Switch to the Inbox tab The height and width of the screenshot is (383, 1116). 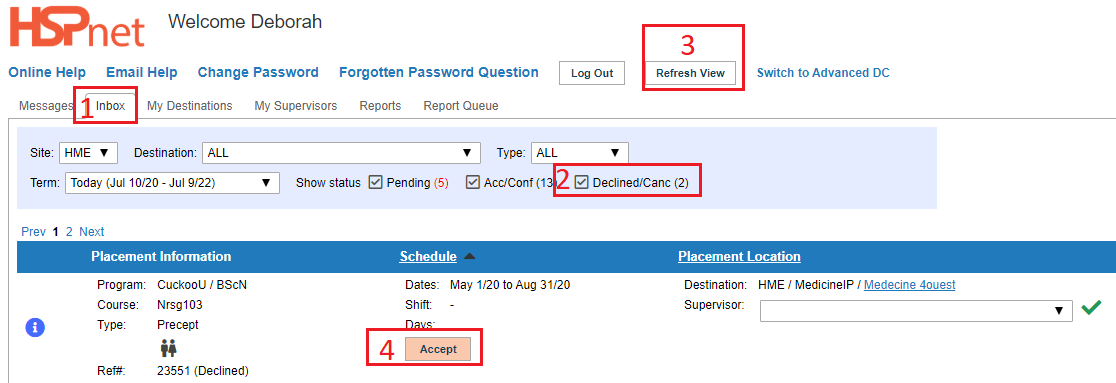point(110,106)
